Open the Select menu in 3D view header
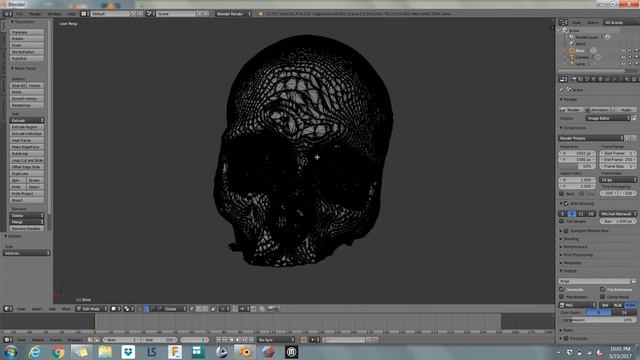The width and height of the screenshot is (640, 360). click(x=37, y=309)
